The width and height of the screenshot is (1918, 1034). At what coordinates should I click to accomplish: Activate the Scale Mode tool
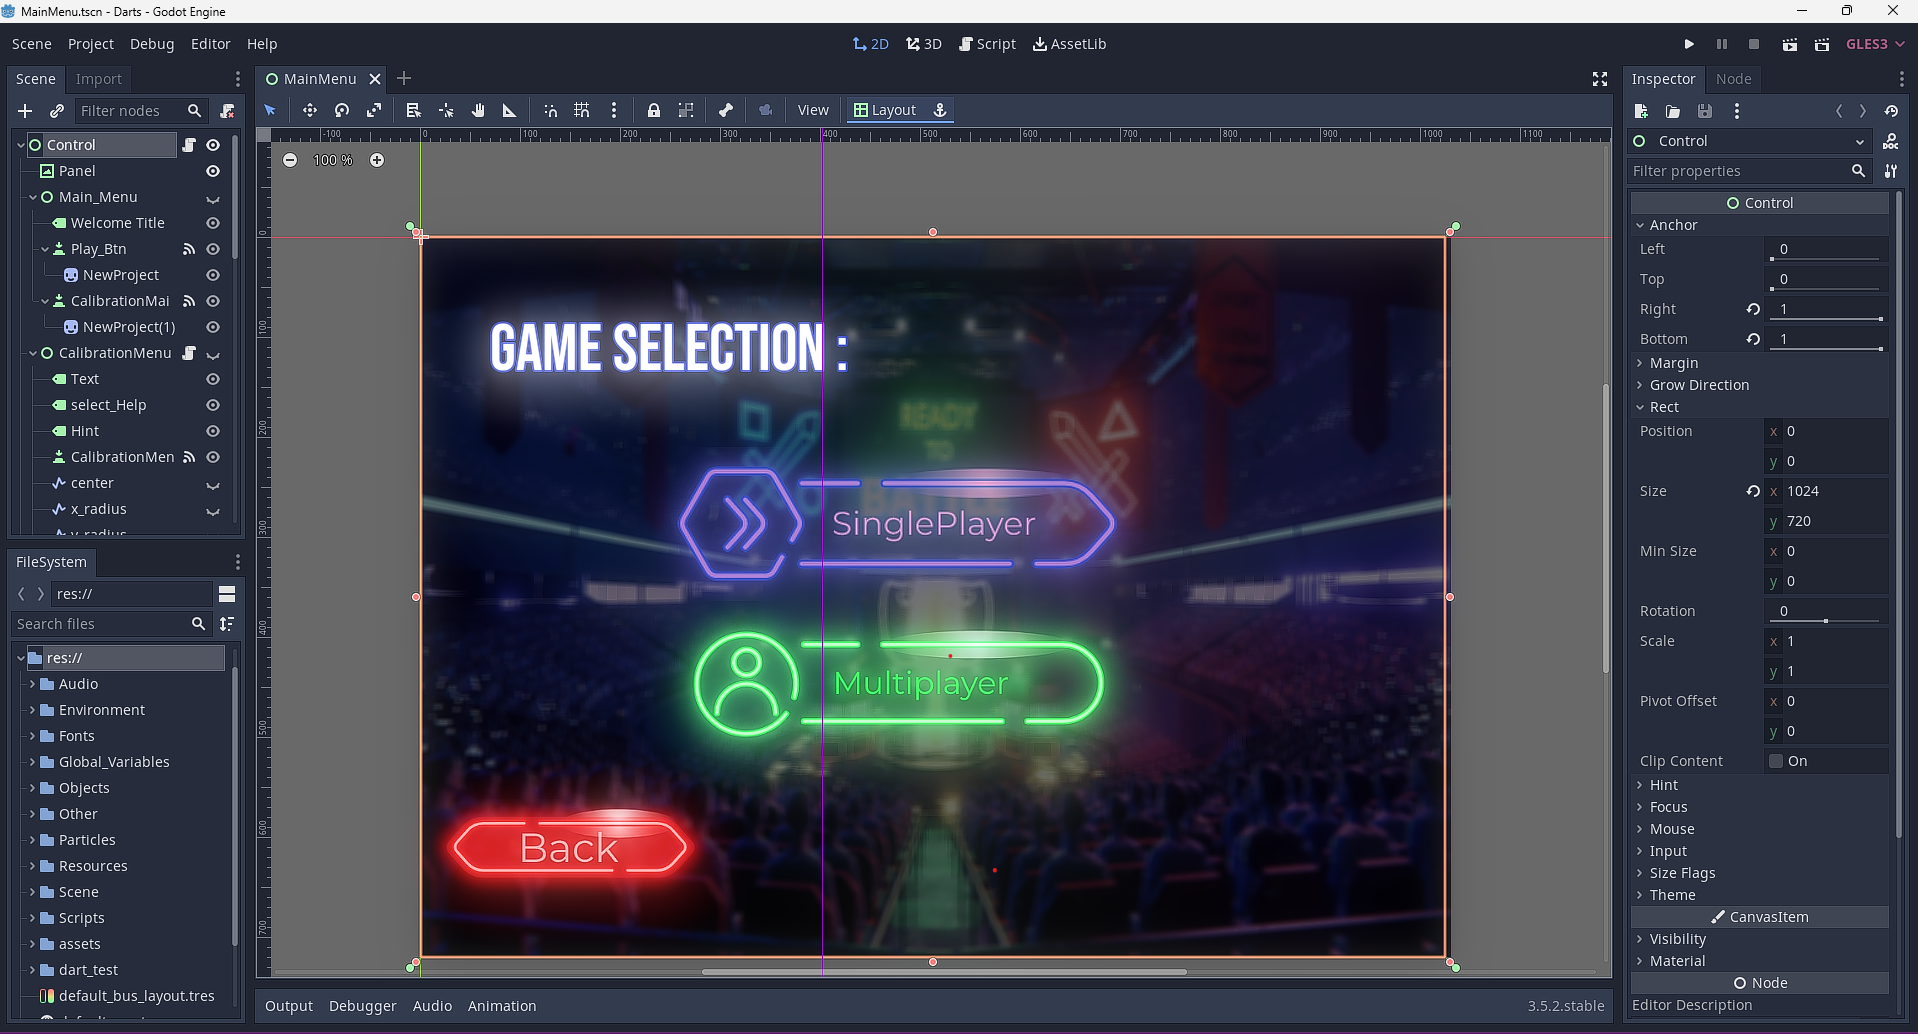point(373,110)
